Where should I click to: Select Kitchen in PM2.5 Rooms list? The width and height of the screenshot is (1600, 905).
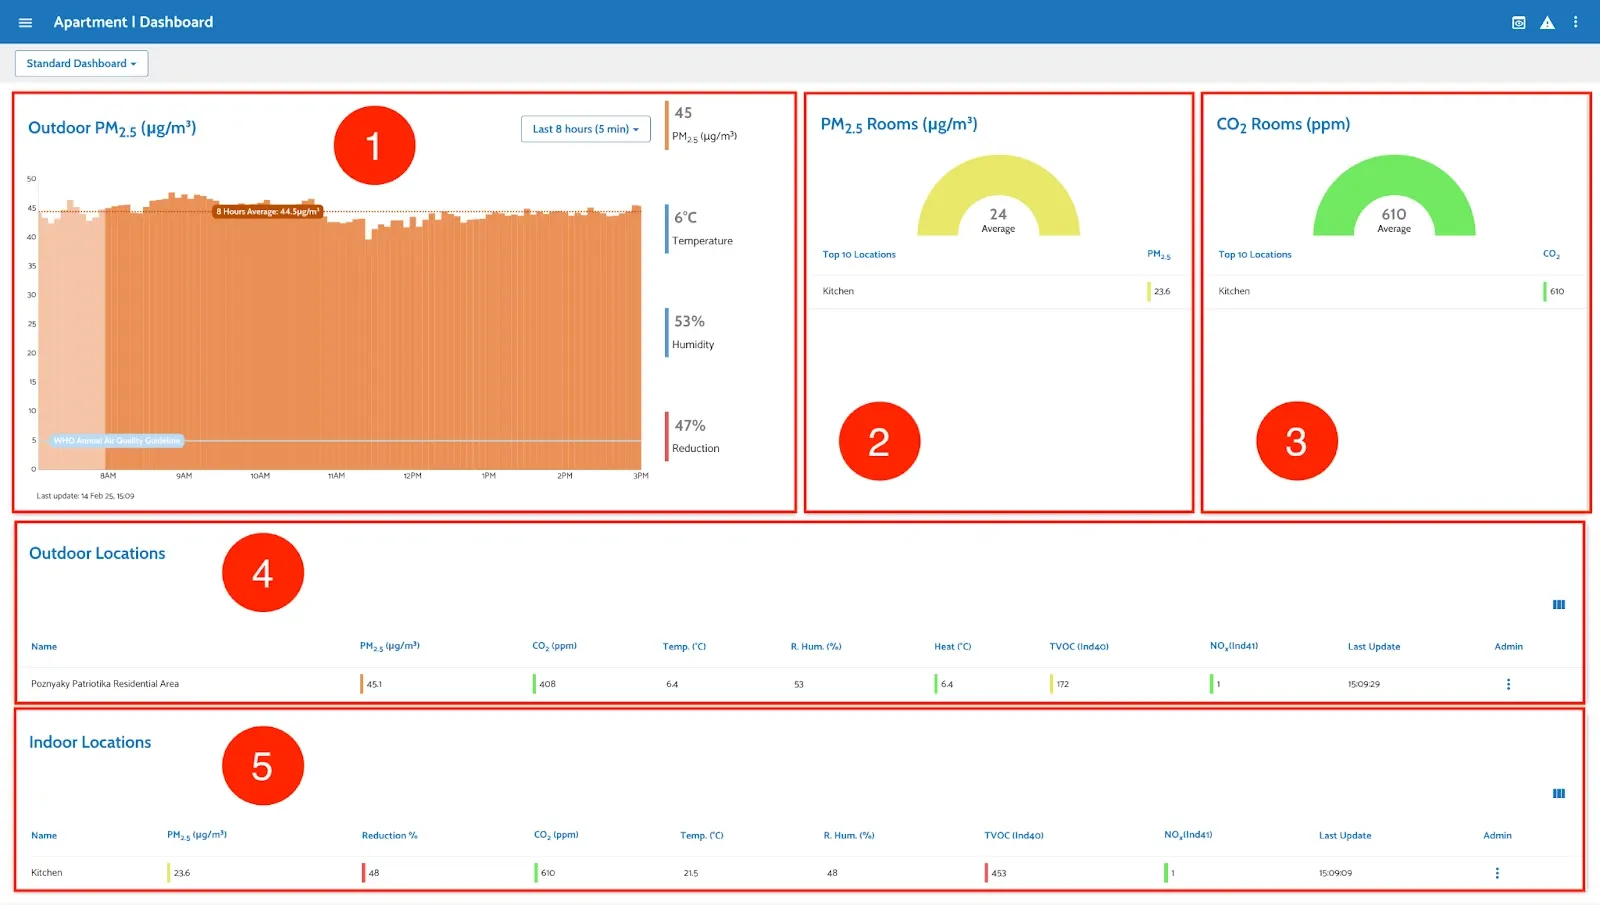pyautogui.click(x=838, y=291)
